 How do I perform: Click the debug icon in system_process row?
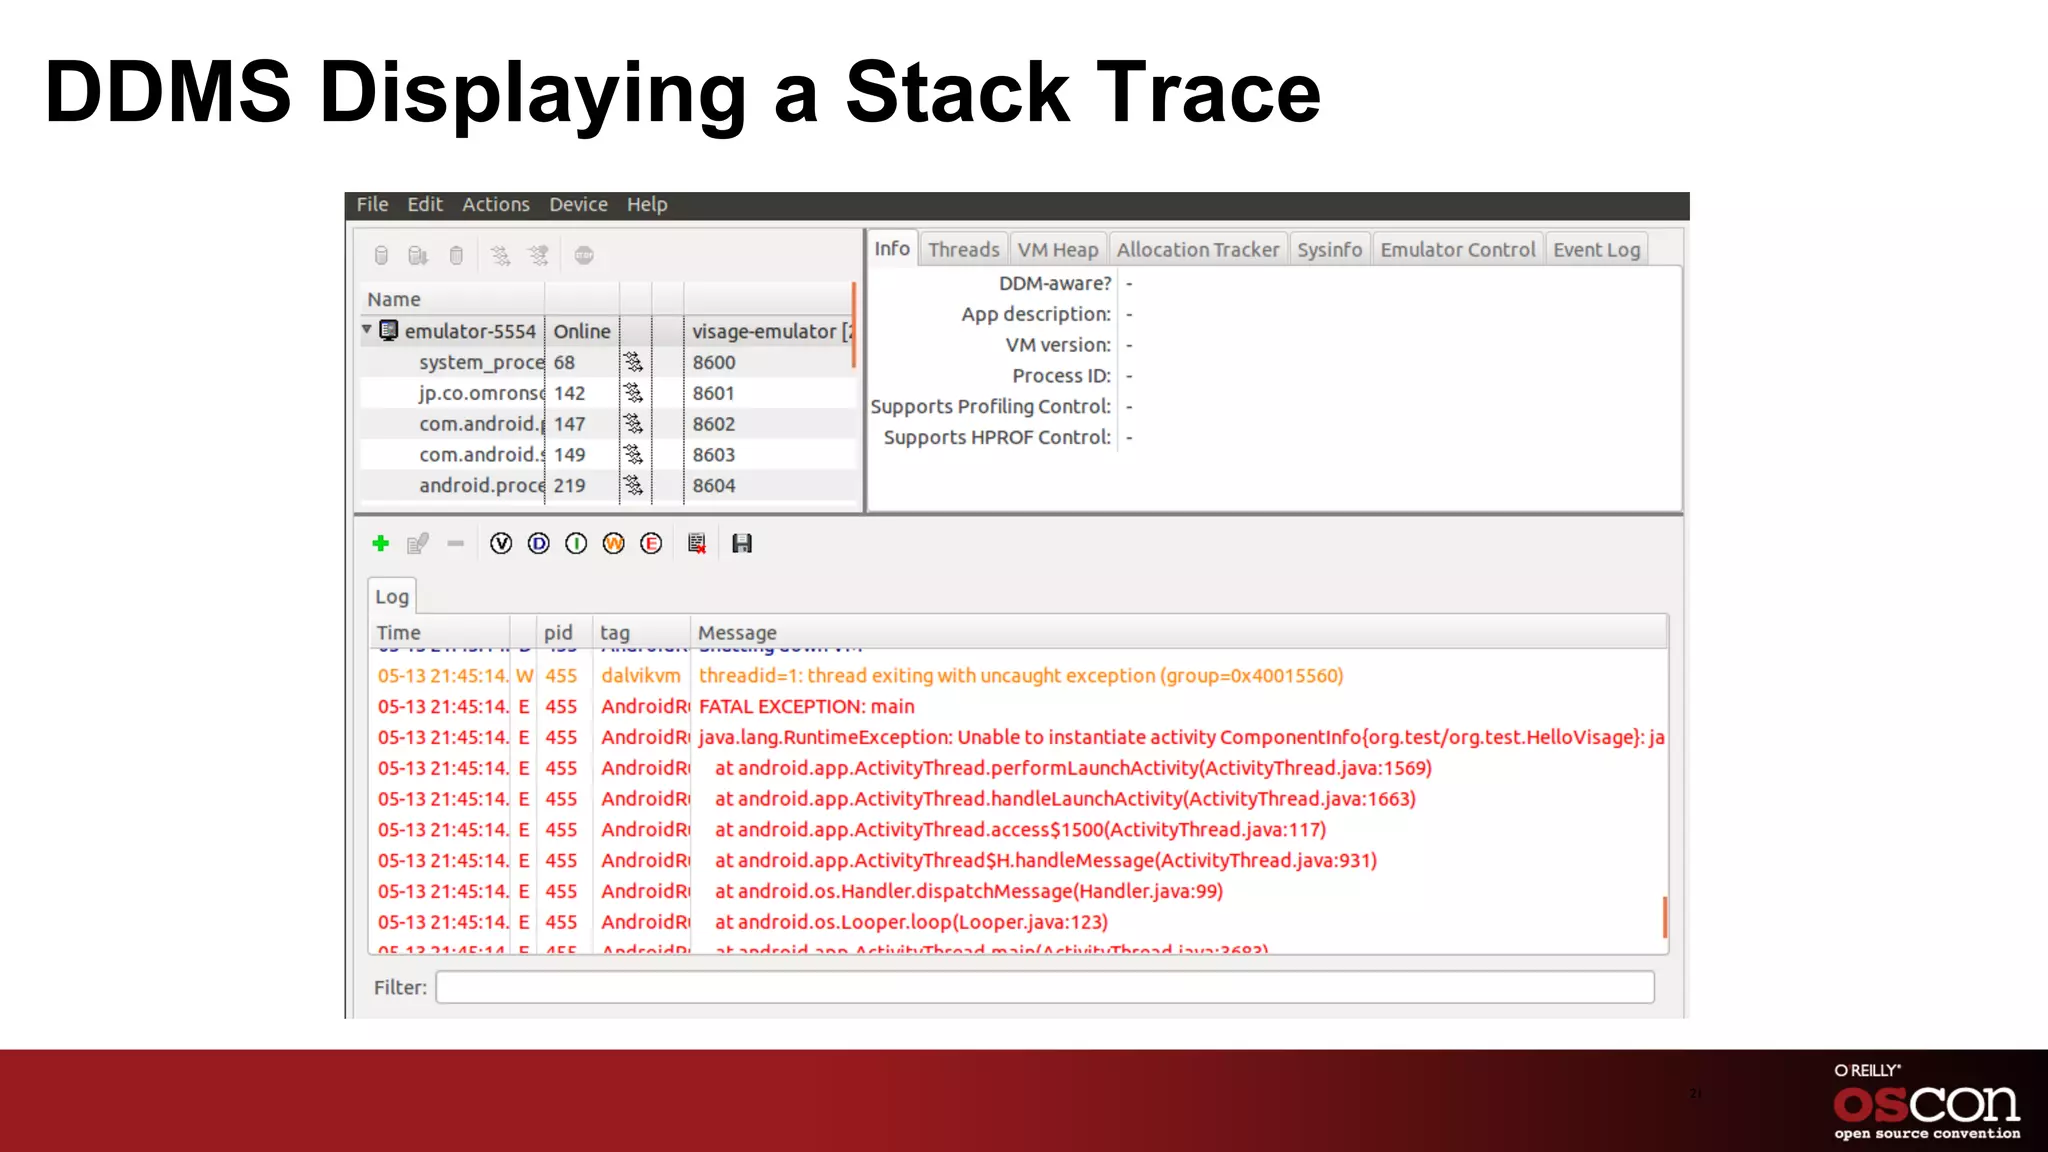(x=633, y=362)
